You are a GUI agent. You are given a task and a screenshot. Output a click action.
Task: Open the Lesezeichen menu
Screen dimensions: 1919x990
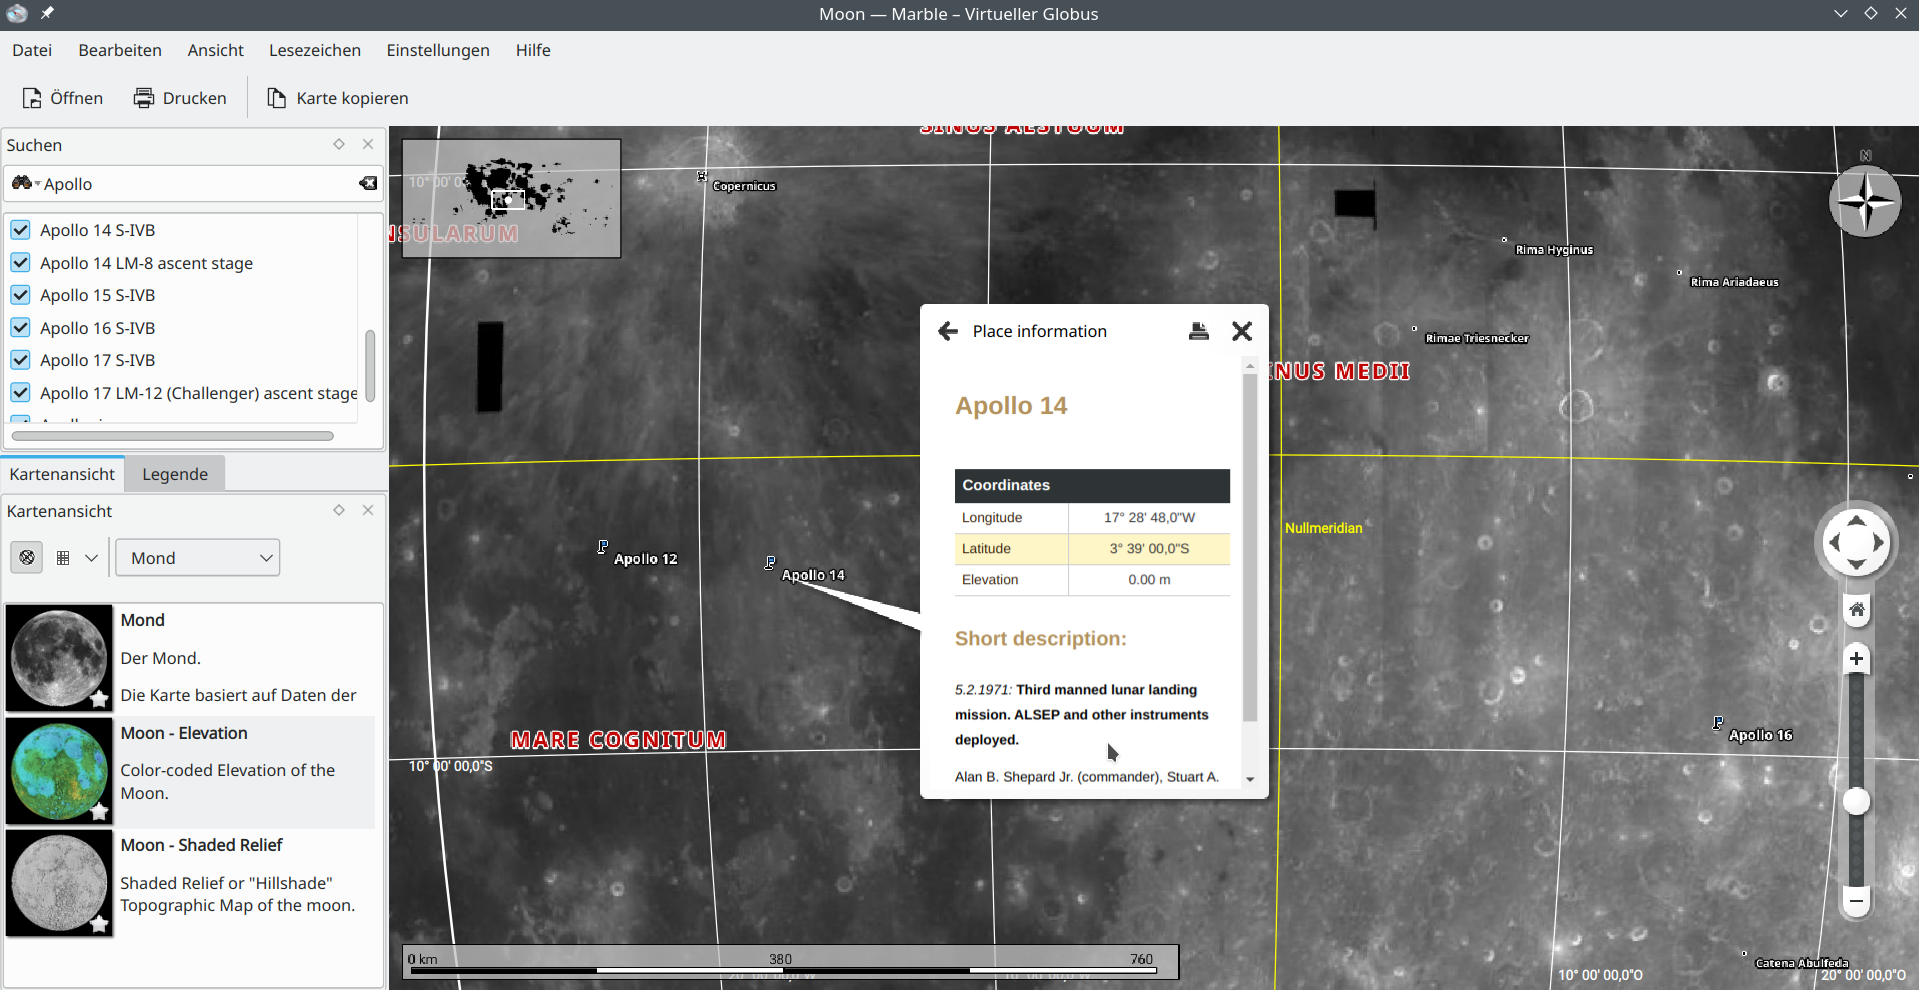(x=315, y=50)
